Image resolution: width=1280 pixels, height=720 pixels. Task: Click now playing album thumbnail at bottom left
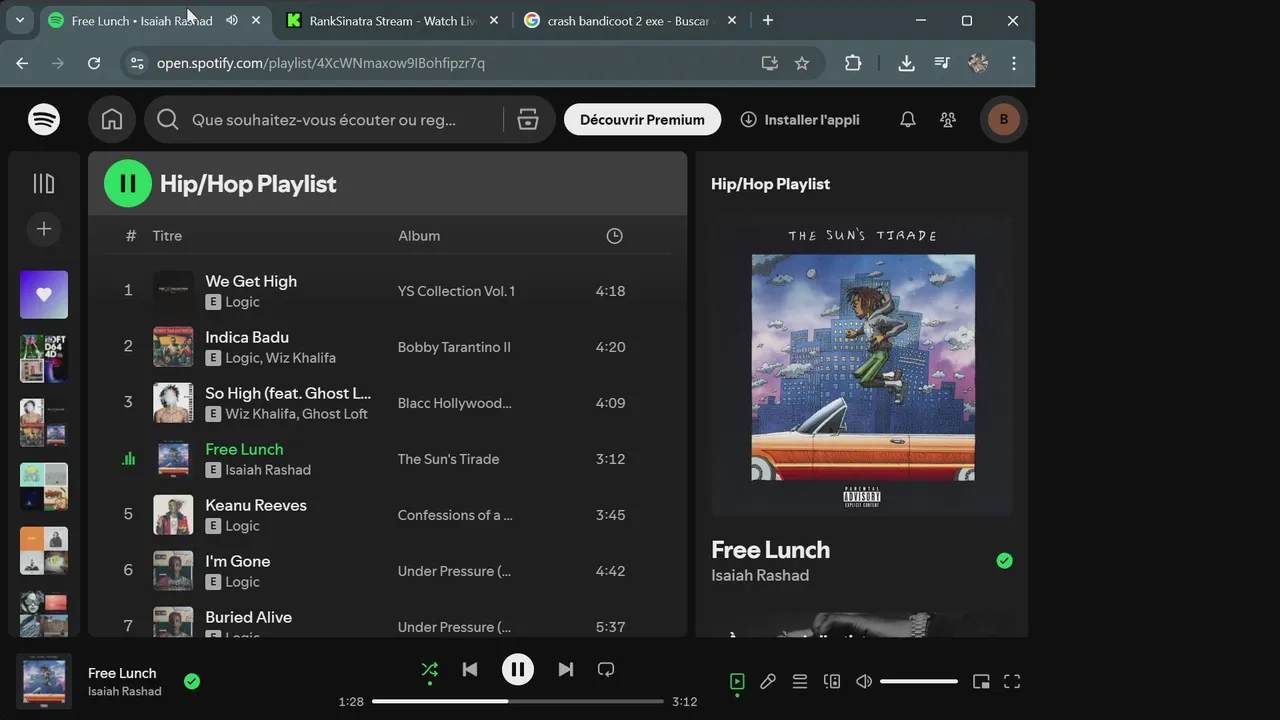(x=44, y=682)
